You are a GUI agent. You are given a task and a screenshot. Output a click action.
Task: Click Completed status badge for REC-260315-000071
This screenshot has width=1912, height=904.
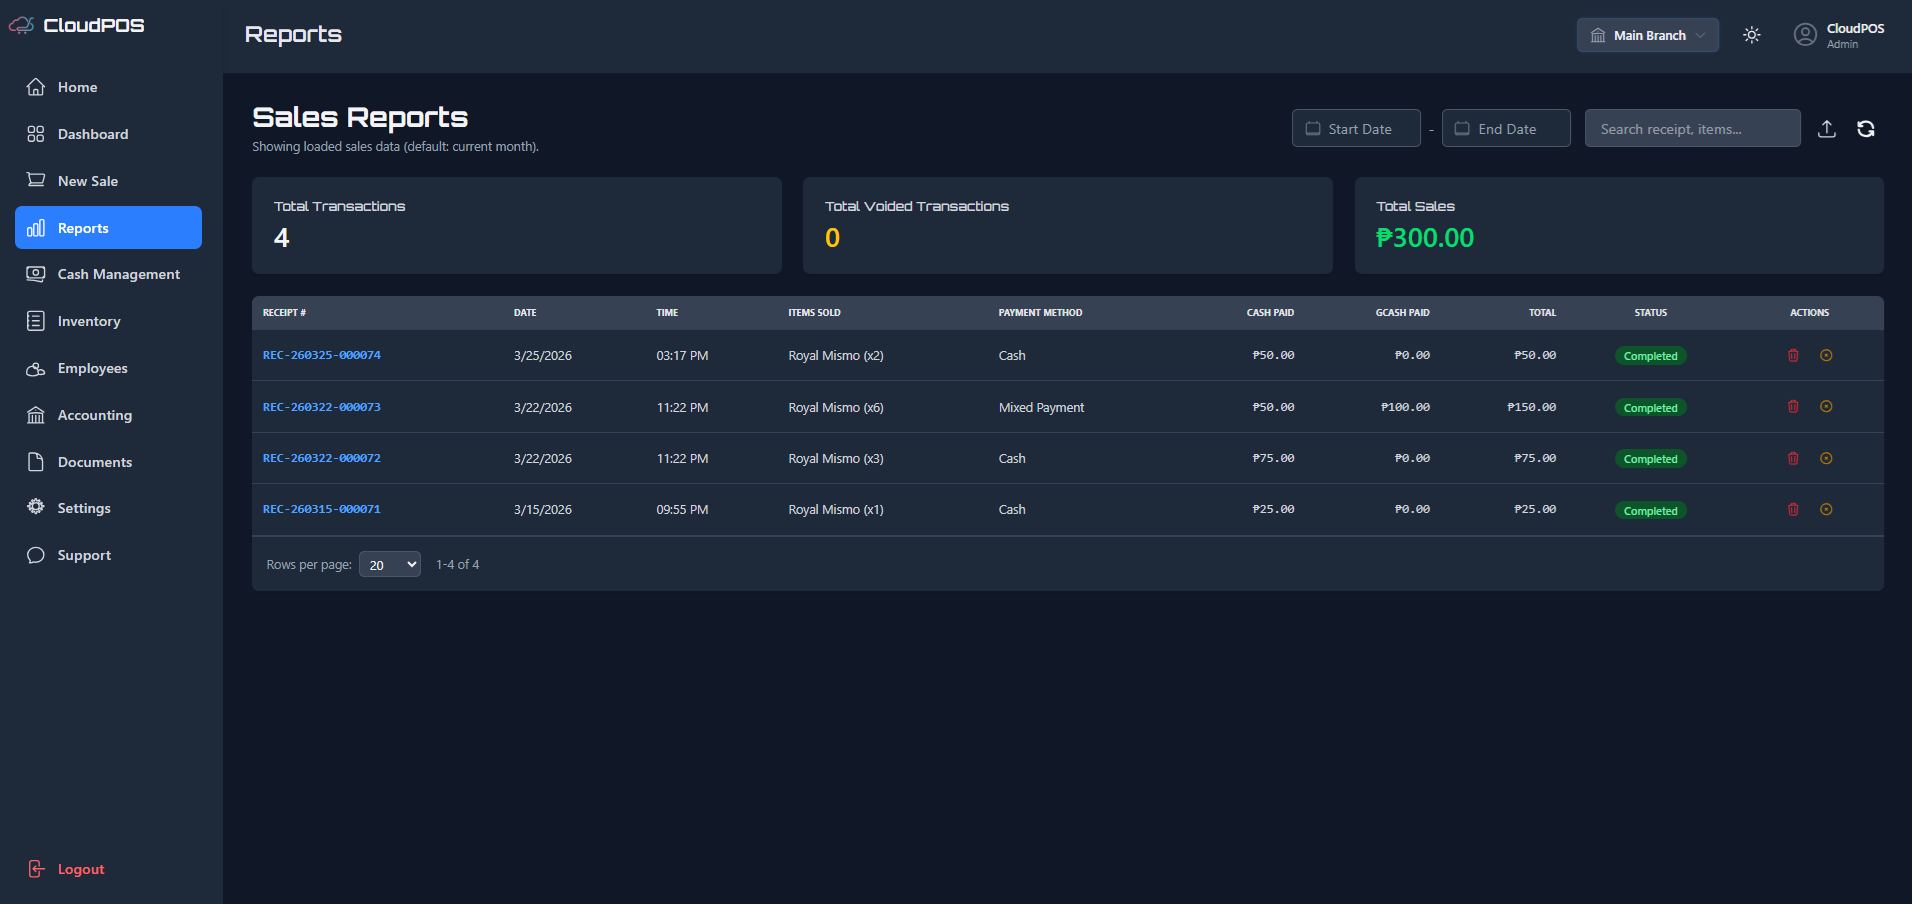1651,511
